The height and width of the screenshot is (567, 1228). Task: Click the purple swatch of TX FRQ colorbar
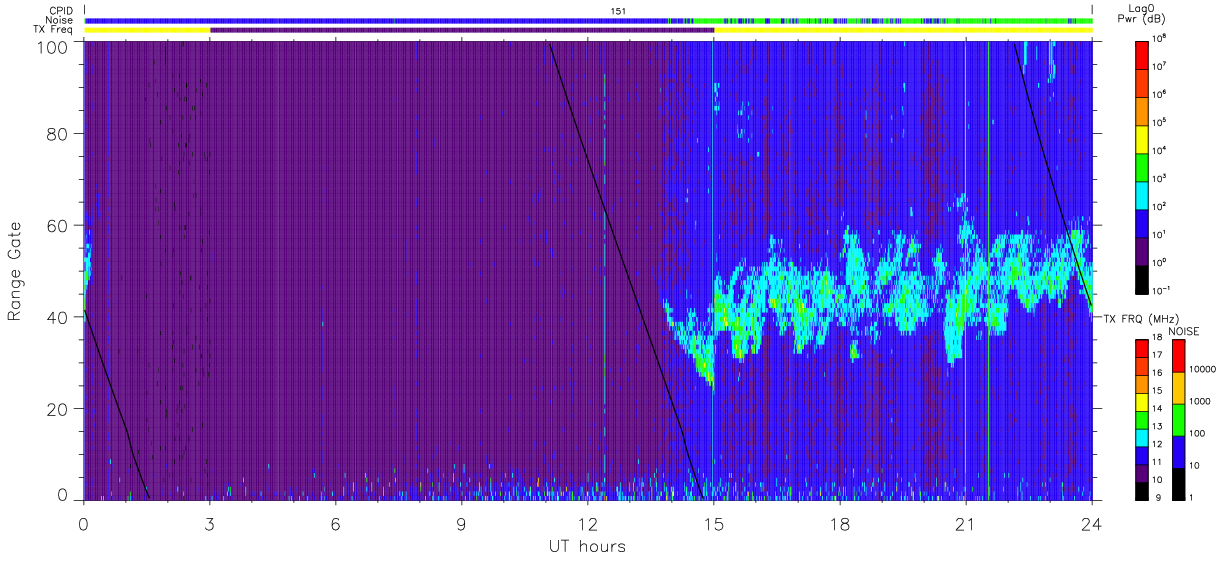1142,471
